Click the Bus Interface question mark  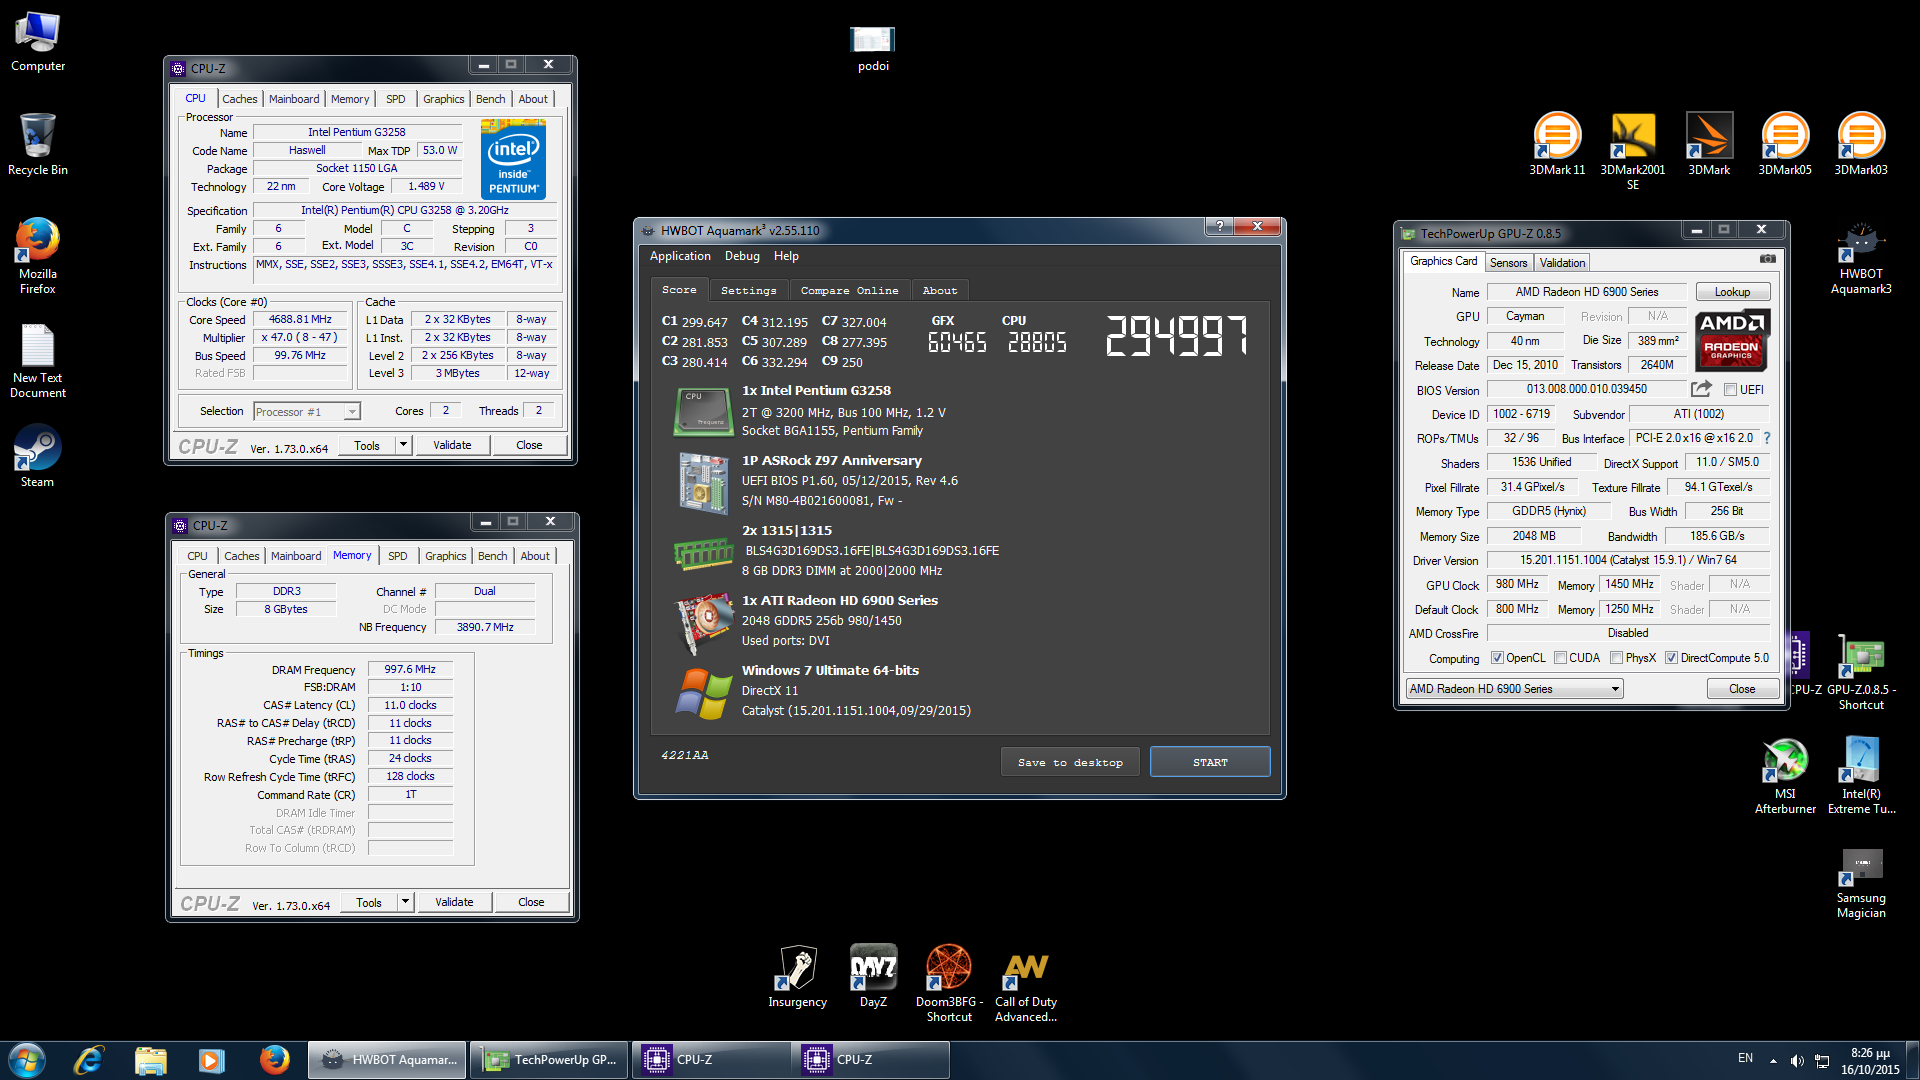click(1767, 438)
